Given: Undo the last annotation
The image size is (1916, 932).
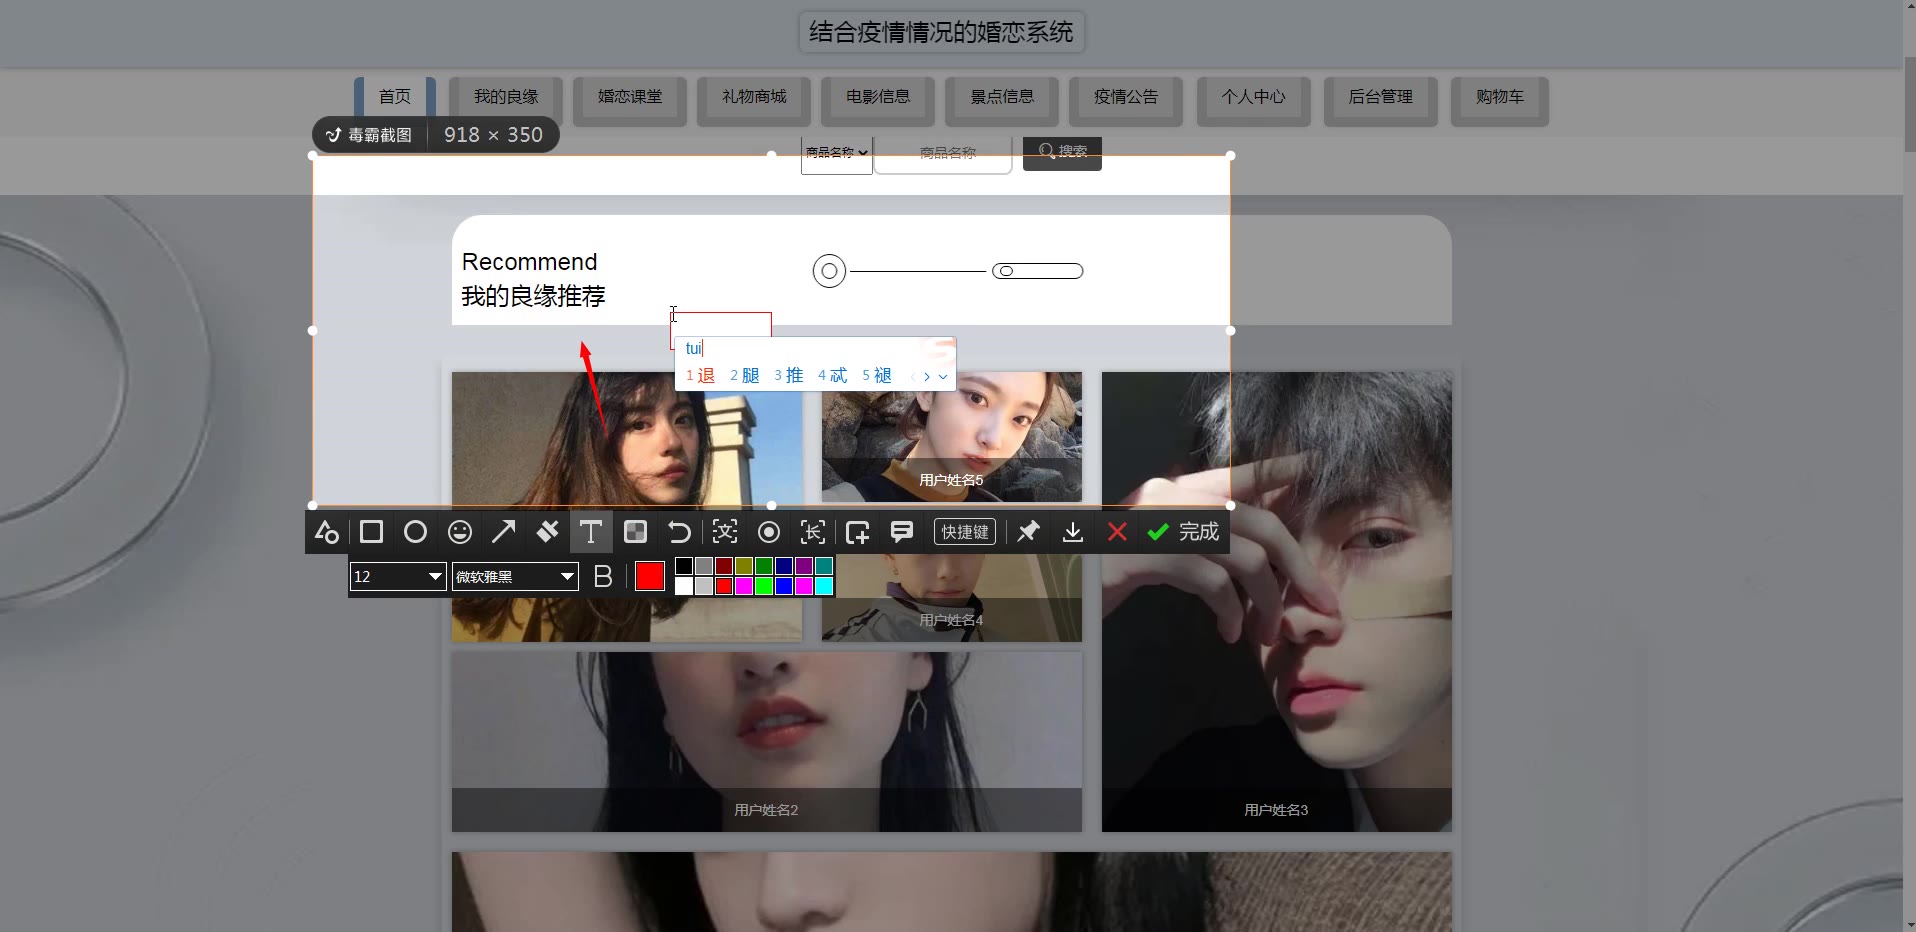Looking at the screenshot, I should (679, 532).
